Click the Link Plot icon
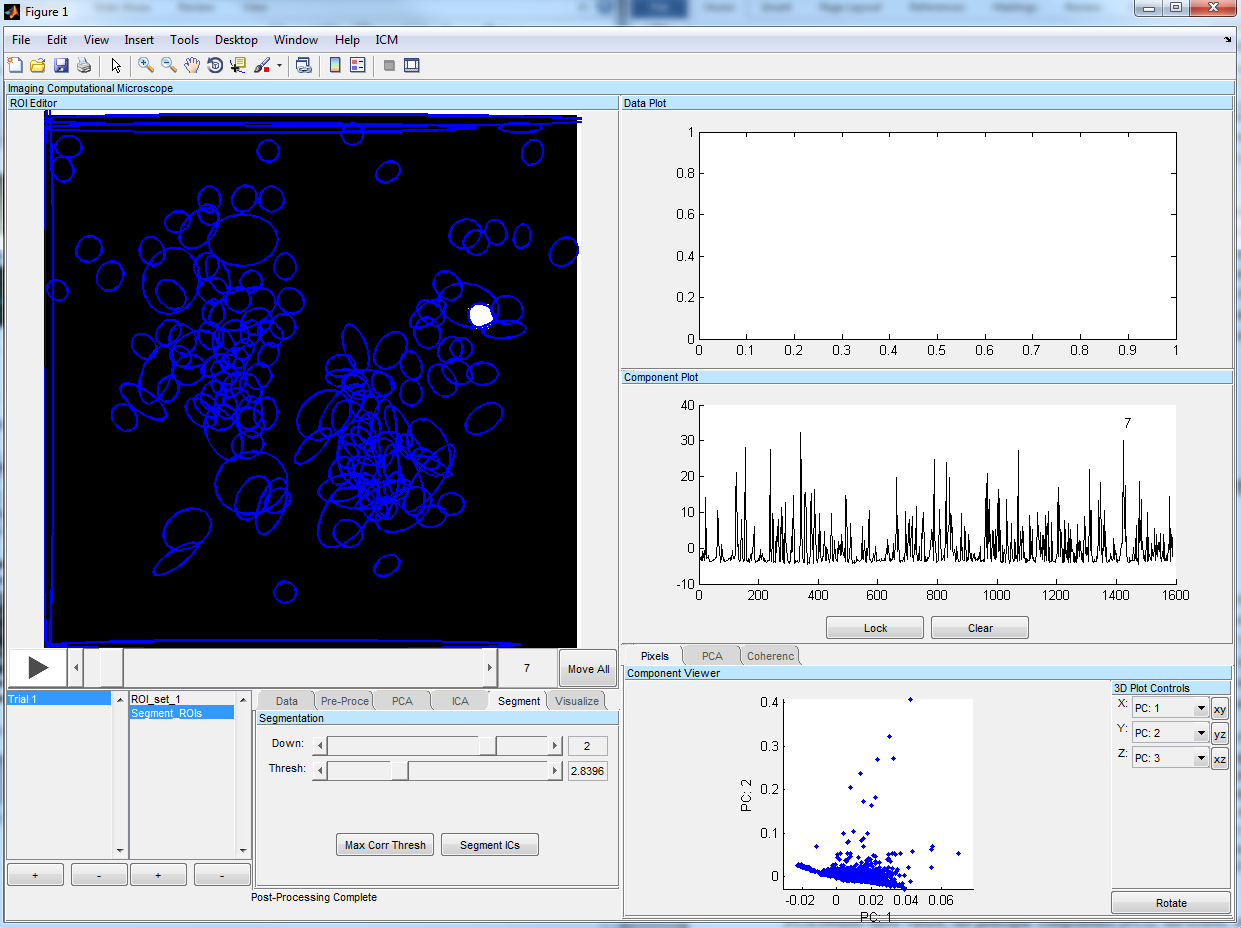The width and height of the screenshot is (1241, 928). click(303, 66)
